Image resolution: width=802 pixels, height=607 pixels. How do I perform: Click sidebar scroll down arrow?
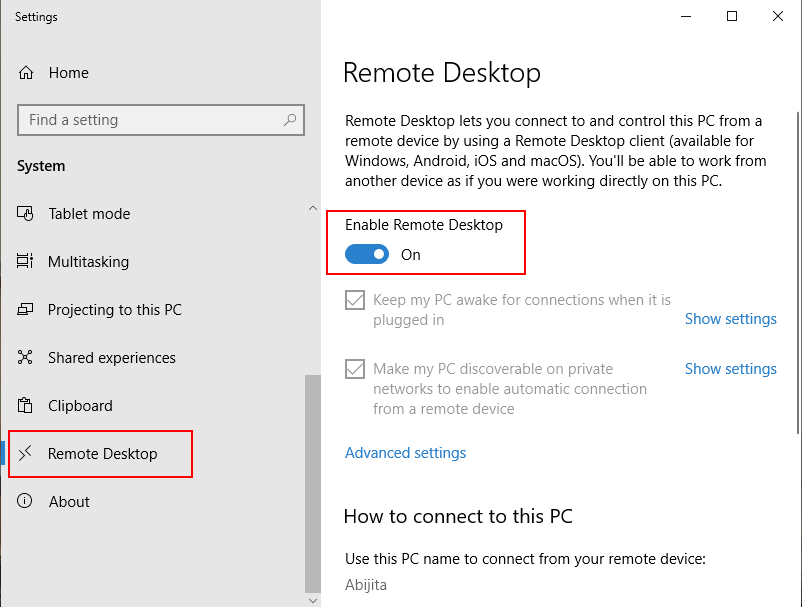313,599
